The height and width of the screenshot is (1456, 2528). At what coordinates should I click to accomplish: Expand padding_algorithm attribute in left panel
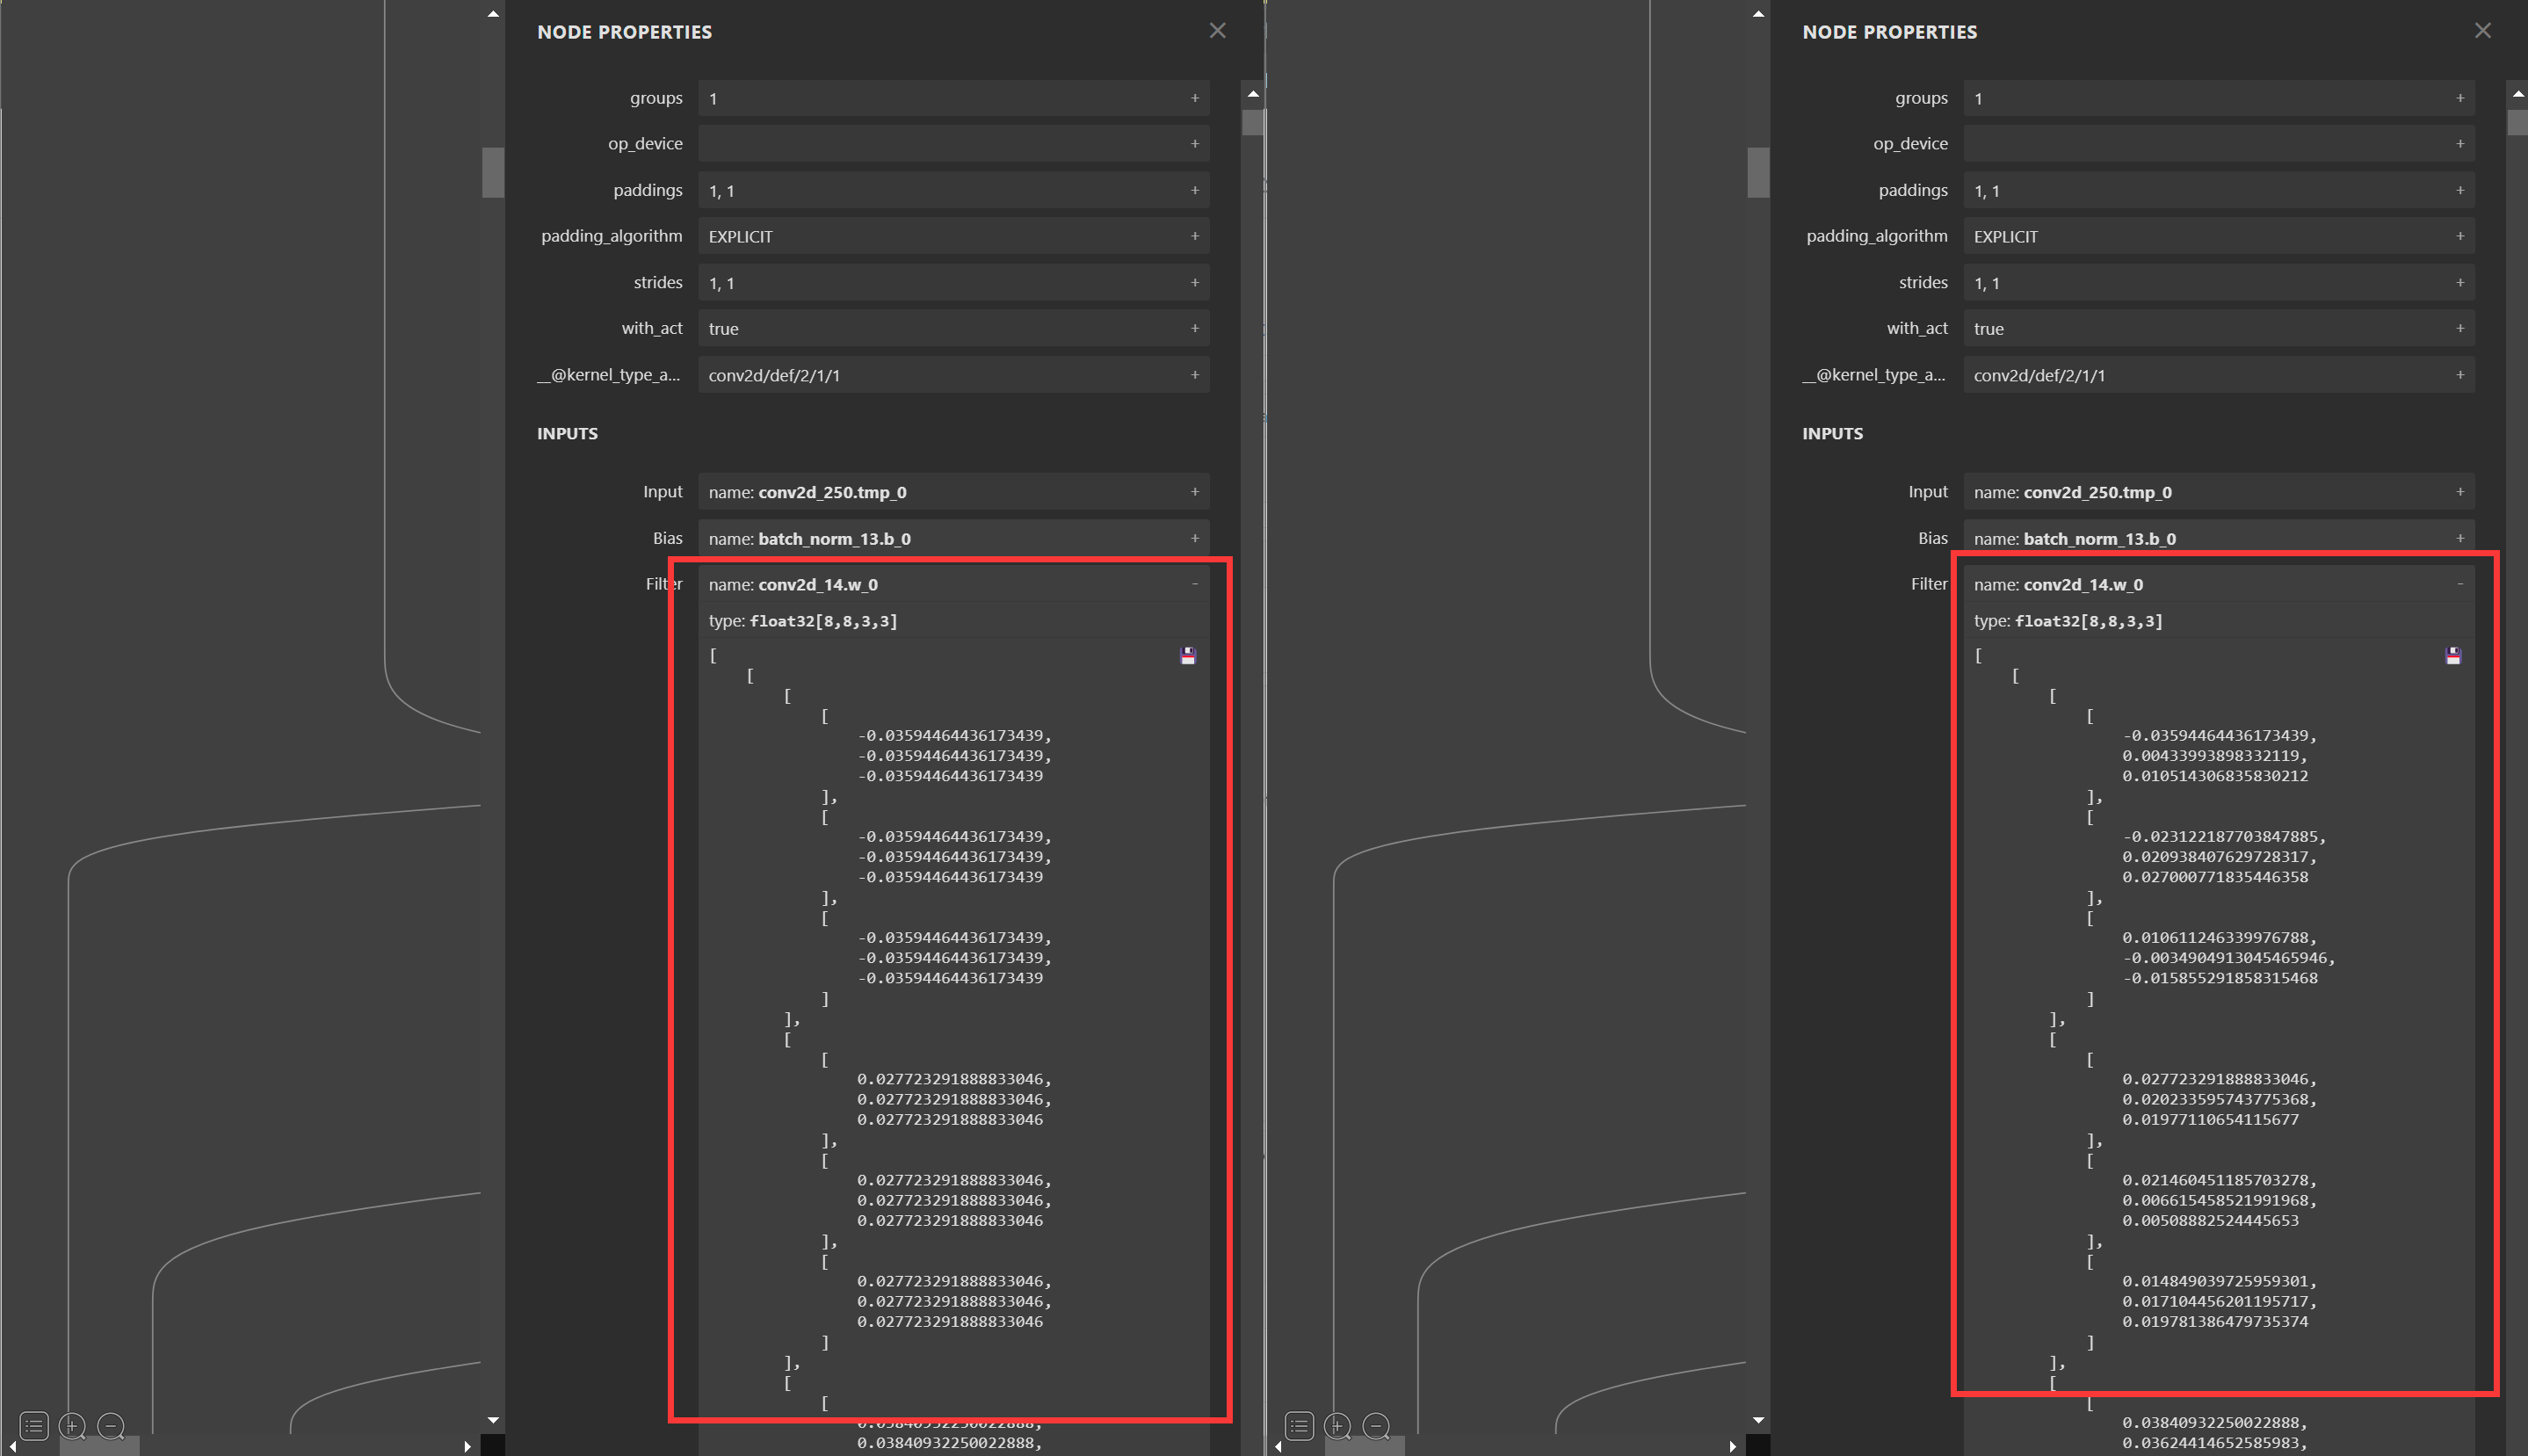[x=1194, y=236]
